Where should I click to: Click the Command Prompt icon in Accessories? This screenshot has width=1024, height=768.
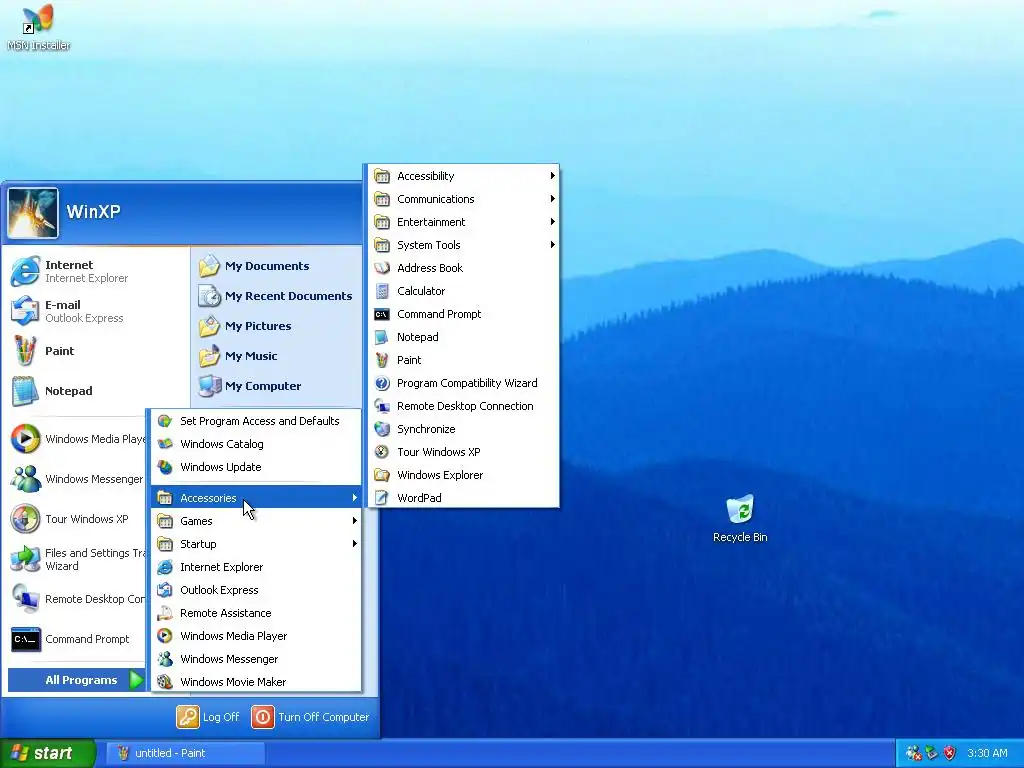382,314
